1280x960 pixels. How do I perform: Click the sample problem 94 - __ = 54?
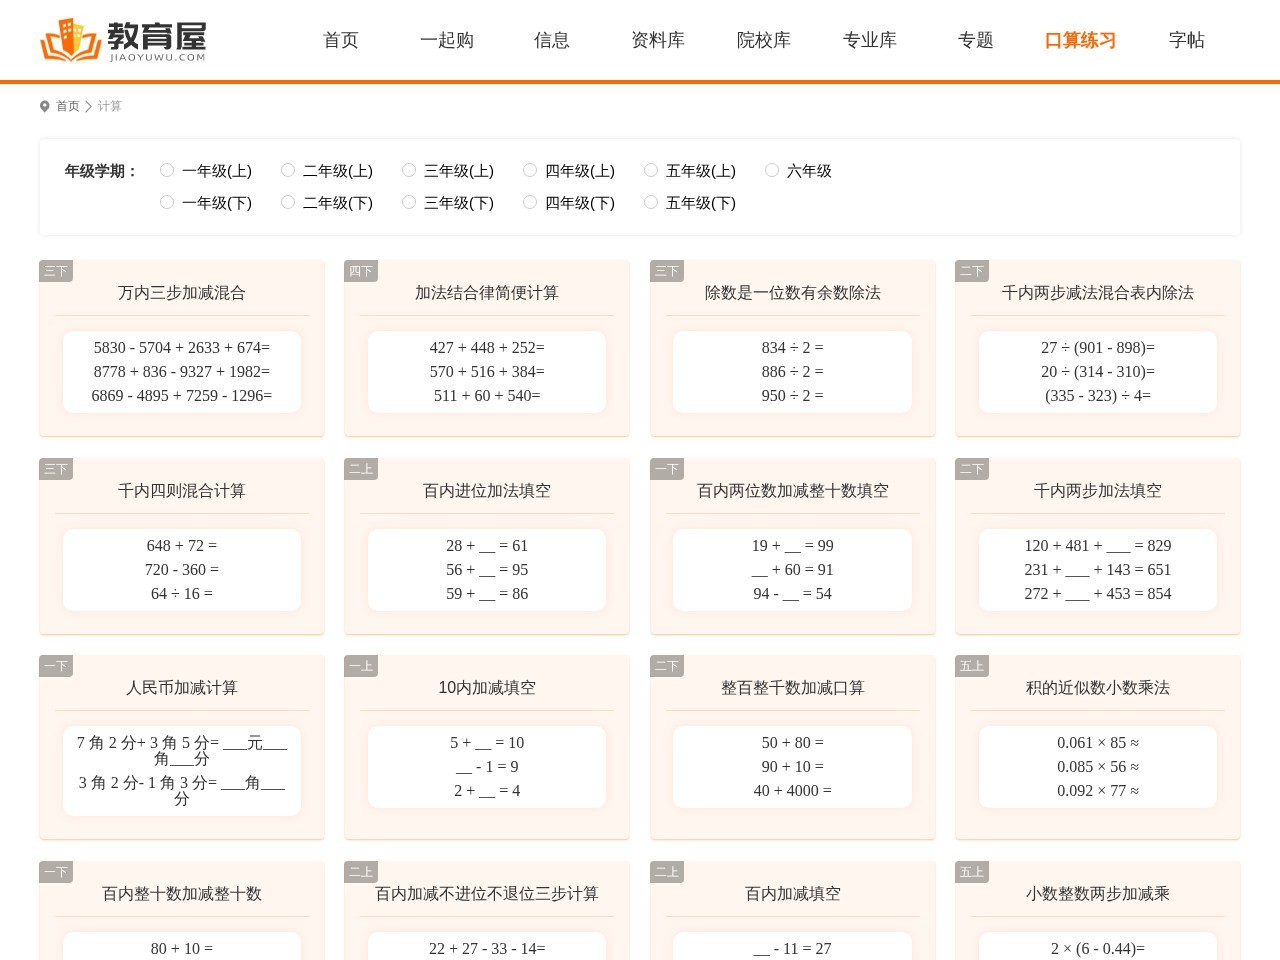[793, 594]
